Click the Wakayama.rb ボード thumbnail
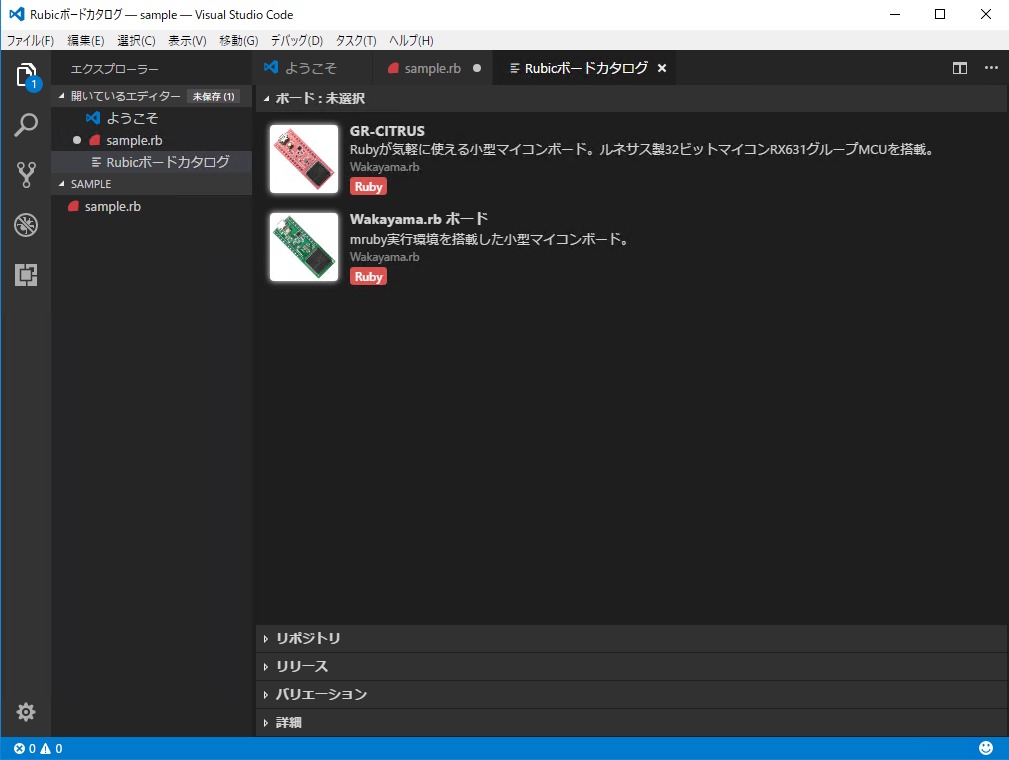The image size is (1009, 760). (304, 247)
